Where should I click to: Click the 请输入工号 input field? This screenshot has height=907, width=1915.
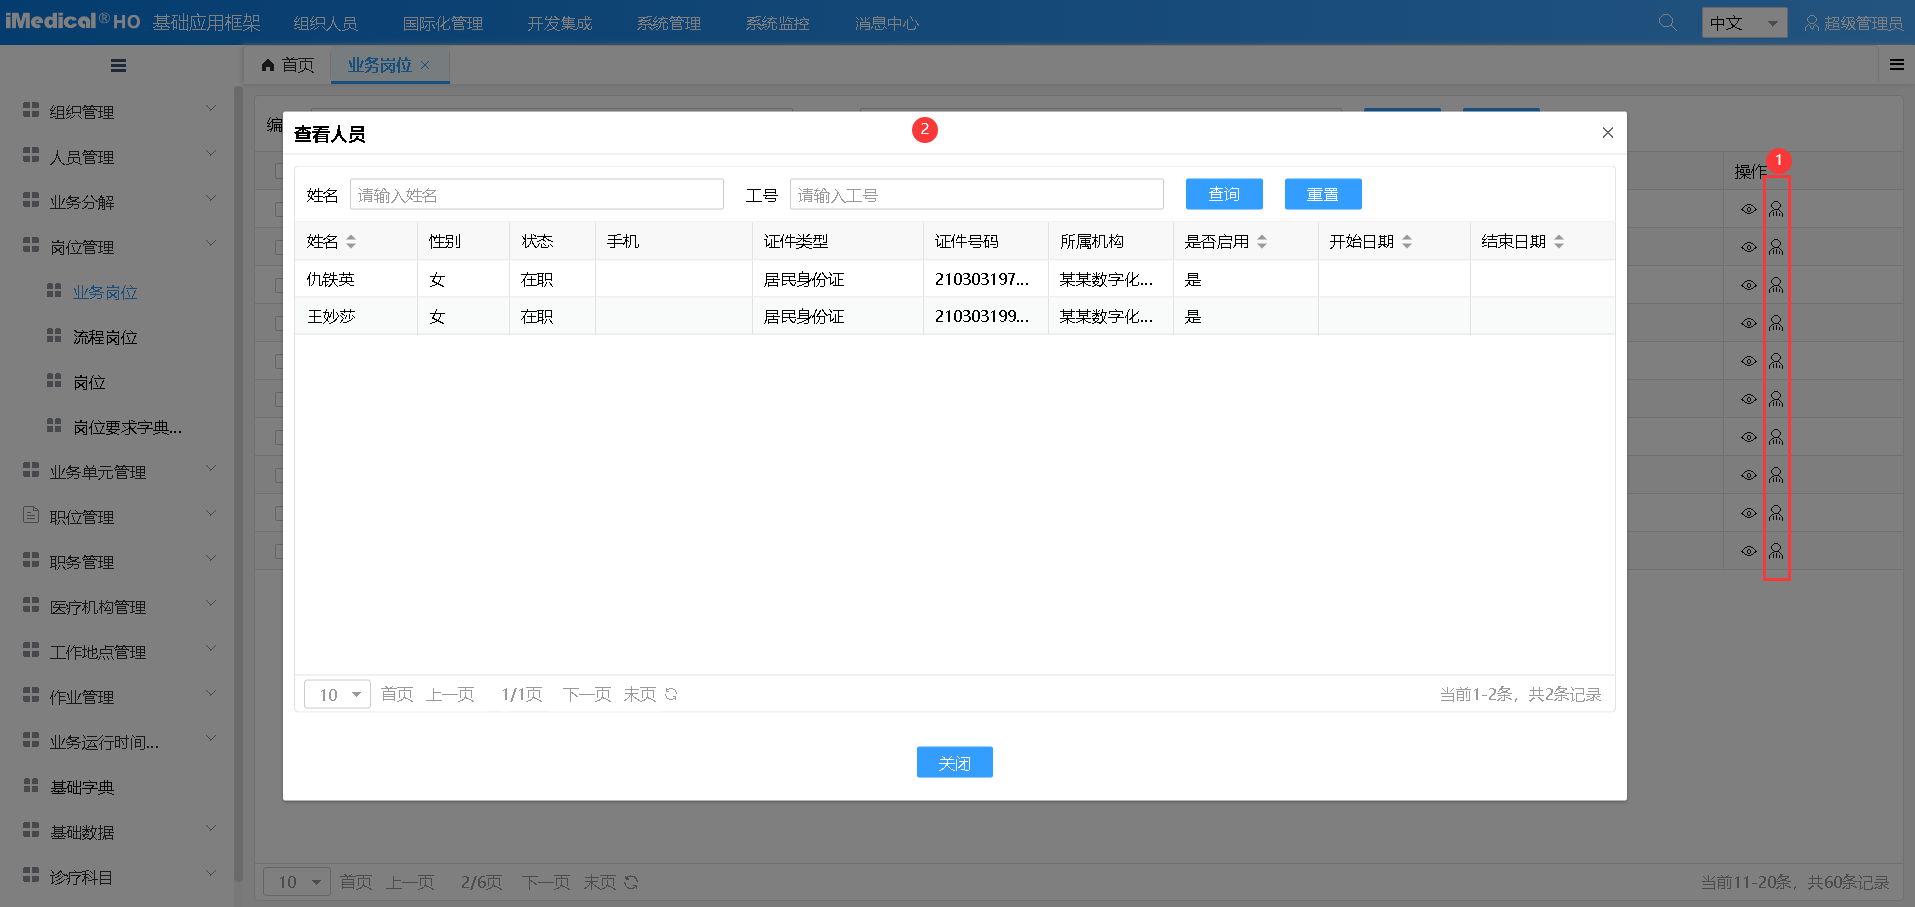click(x=976, y=195)
